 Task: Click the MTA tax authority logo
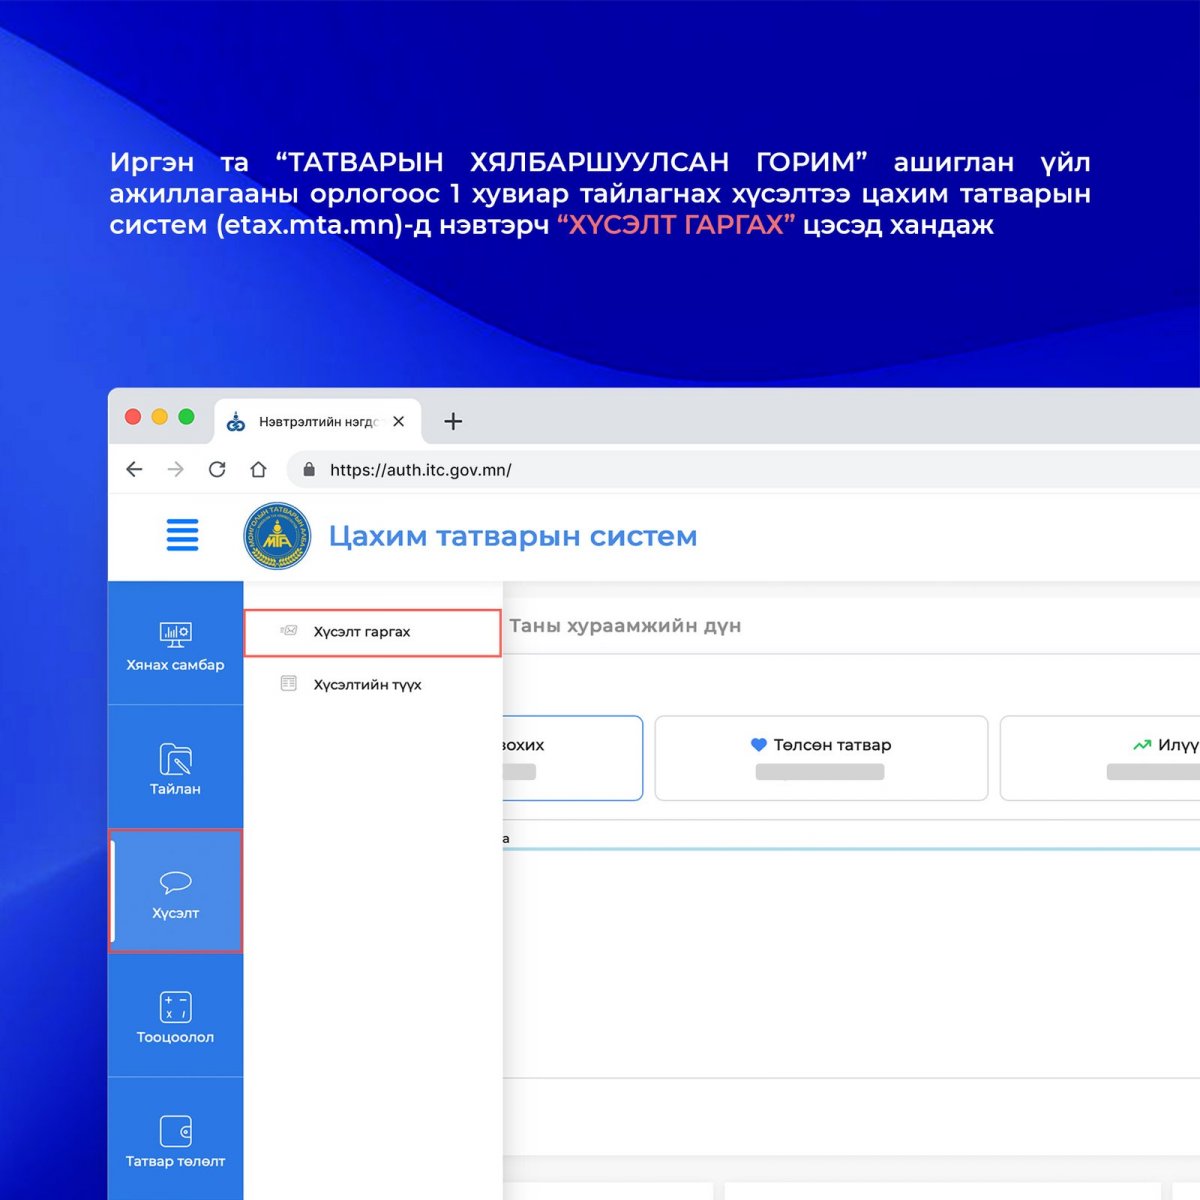coord(277,536)
